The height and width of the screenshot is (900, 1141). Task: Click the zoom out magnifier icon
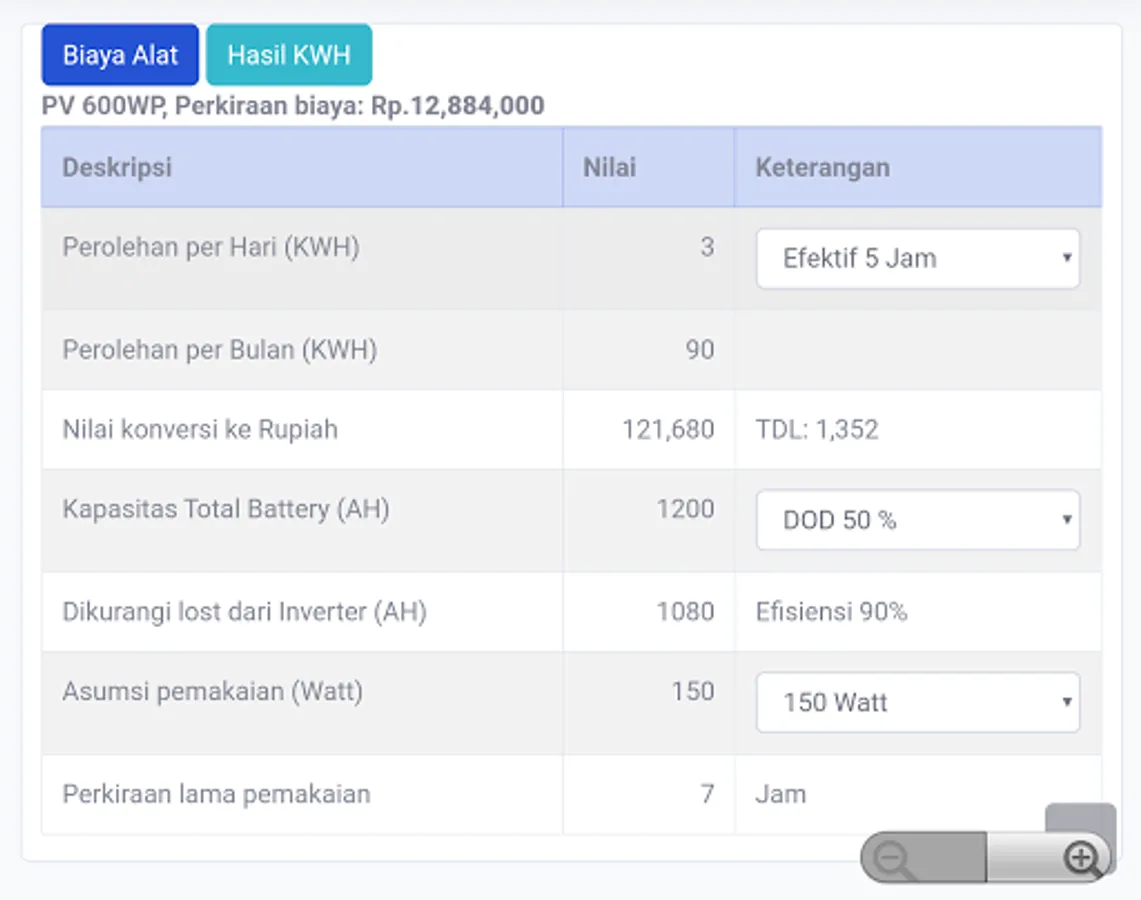pos(891,859)
